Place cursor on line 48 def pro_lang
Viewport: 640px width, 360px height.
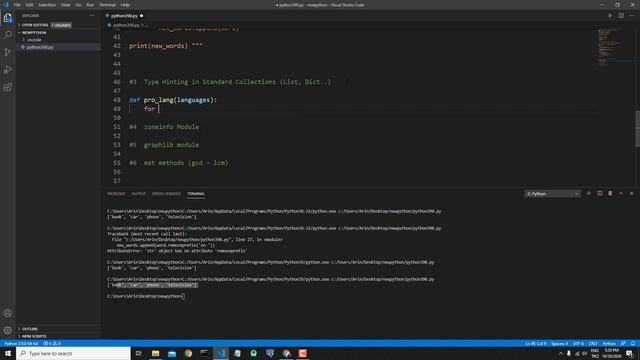(x=173, y=100)
